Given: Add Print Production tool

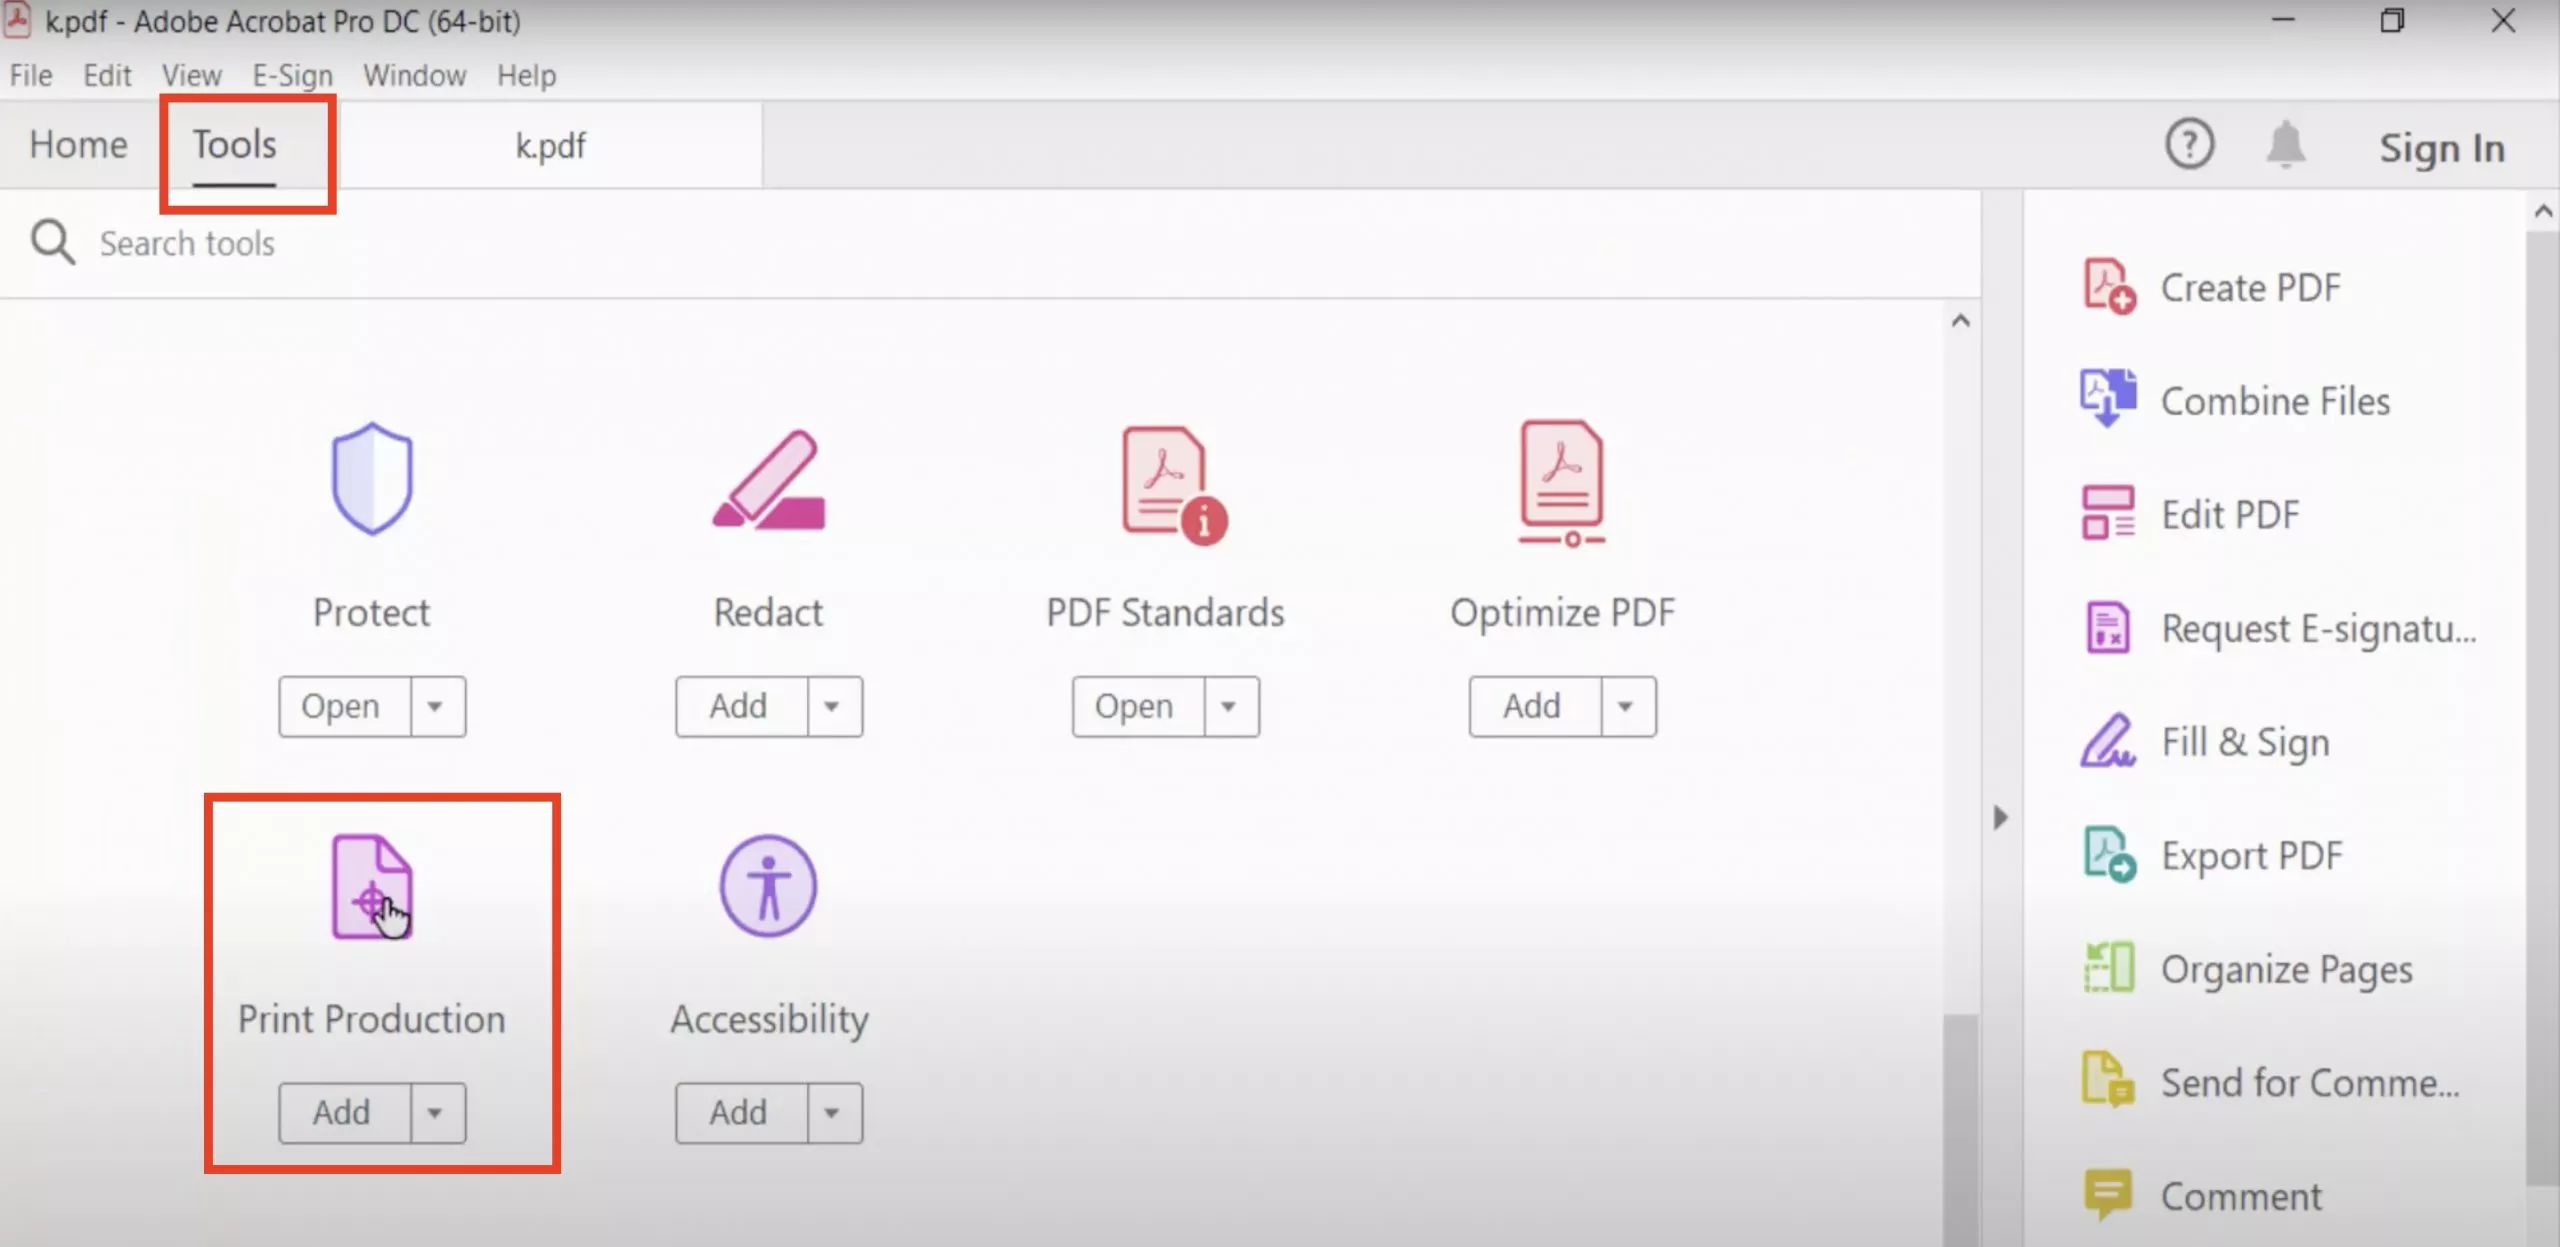Looking at the screenshot, I should 341,1112.
